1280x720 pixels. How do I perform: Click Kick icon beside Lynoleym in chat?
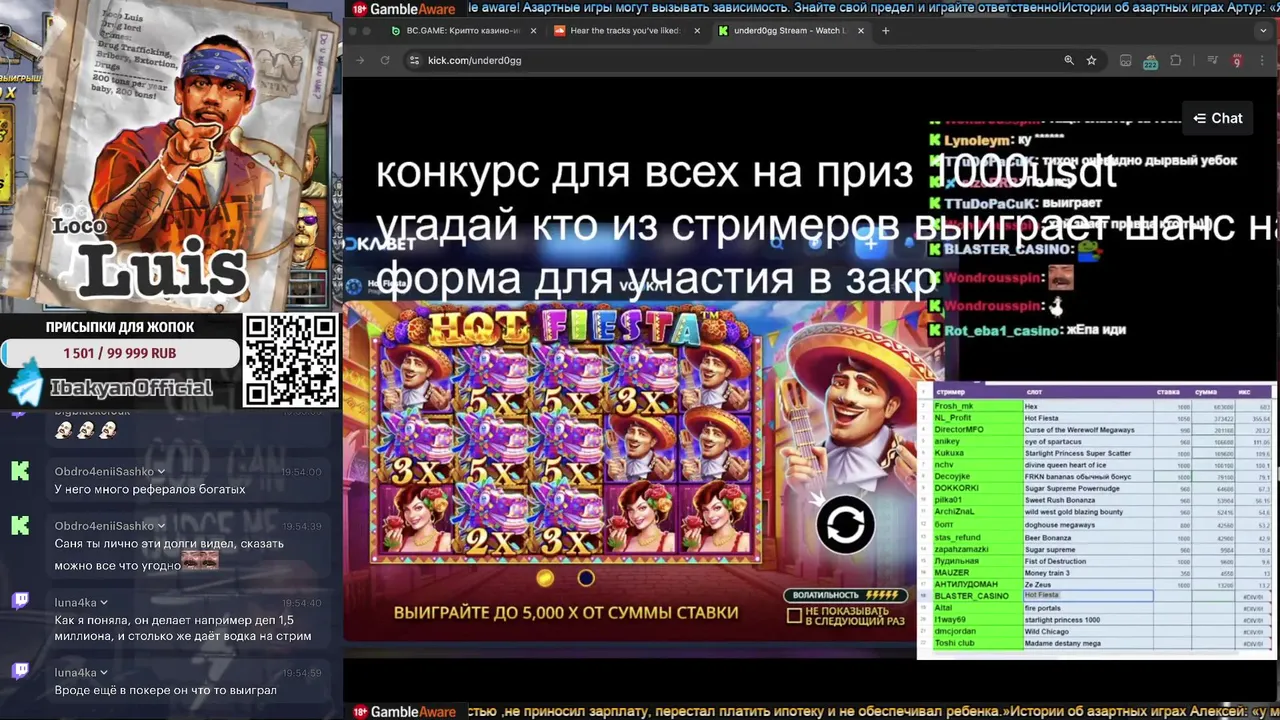point(935,141)
